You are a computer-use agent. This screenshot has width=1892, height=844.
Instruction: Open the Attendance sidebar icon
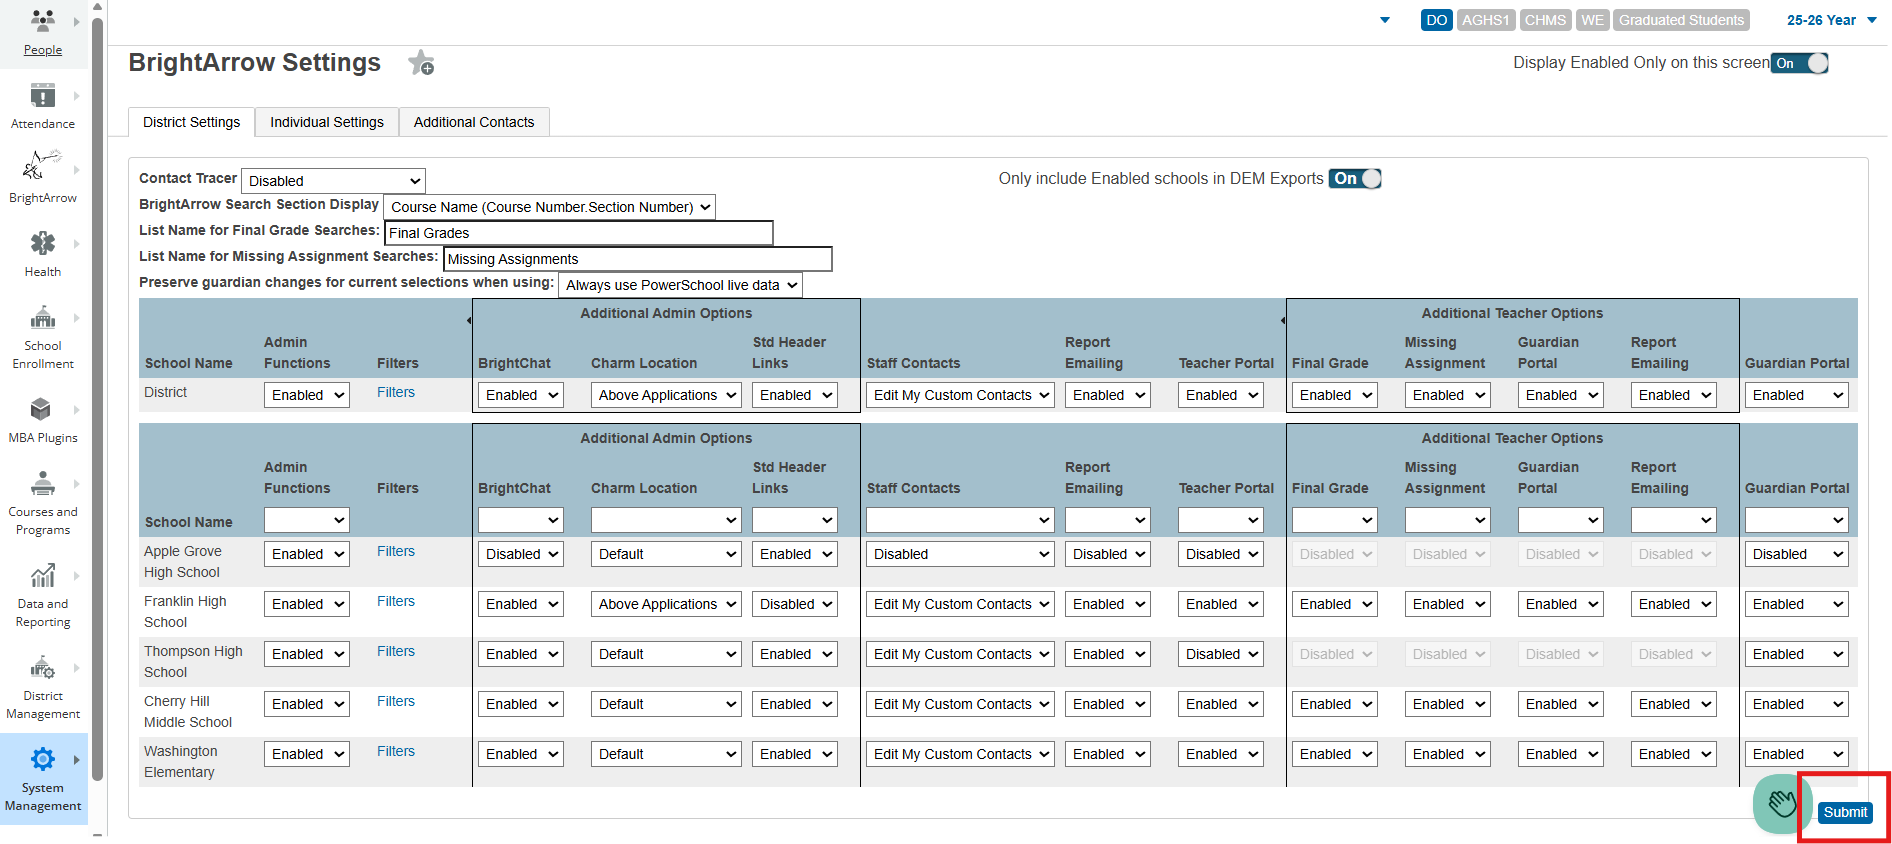click(x=43, y=95)
